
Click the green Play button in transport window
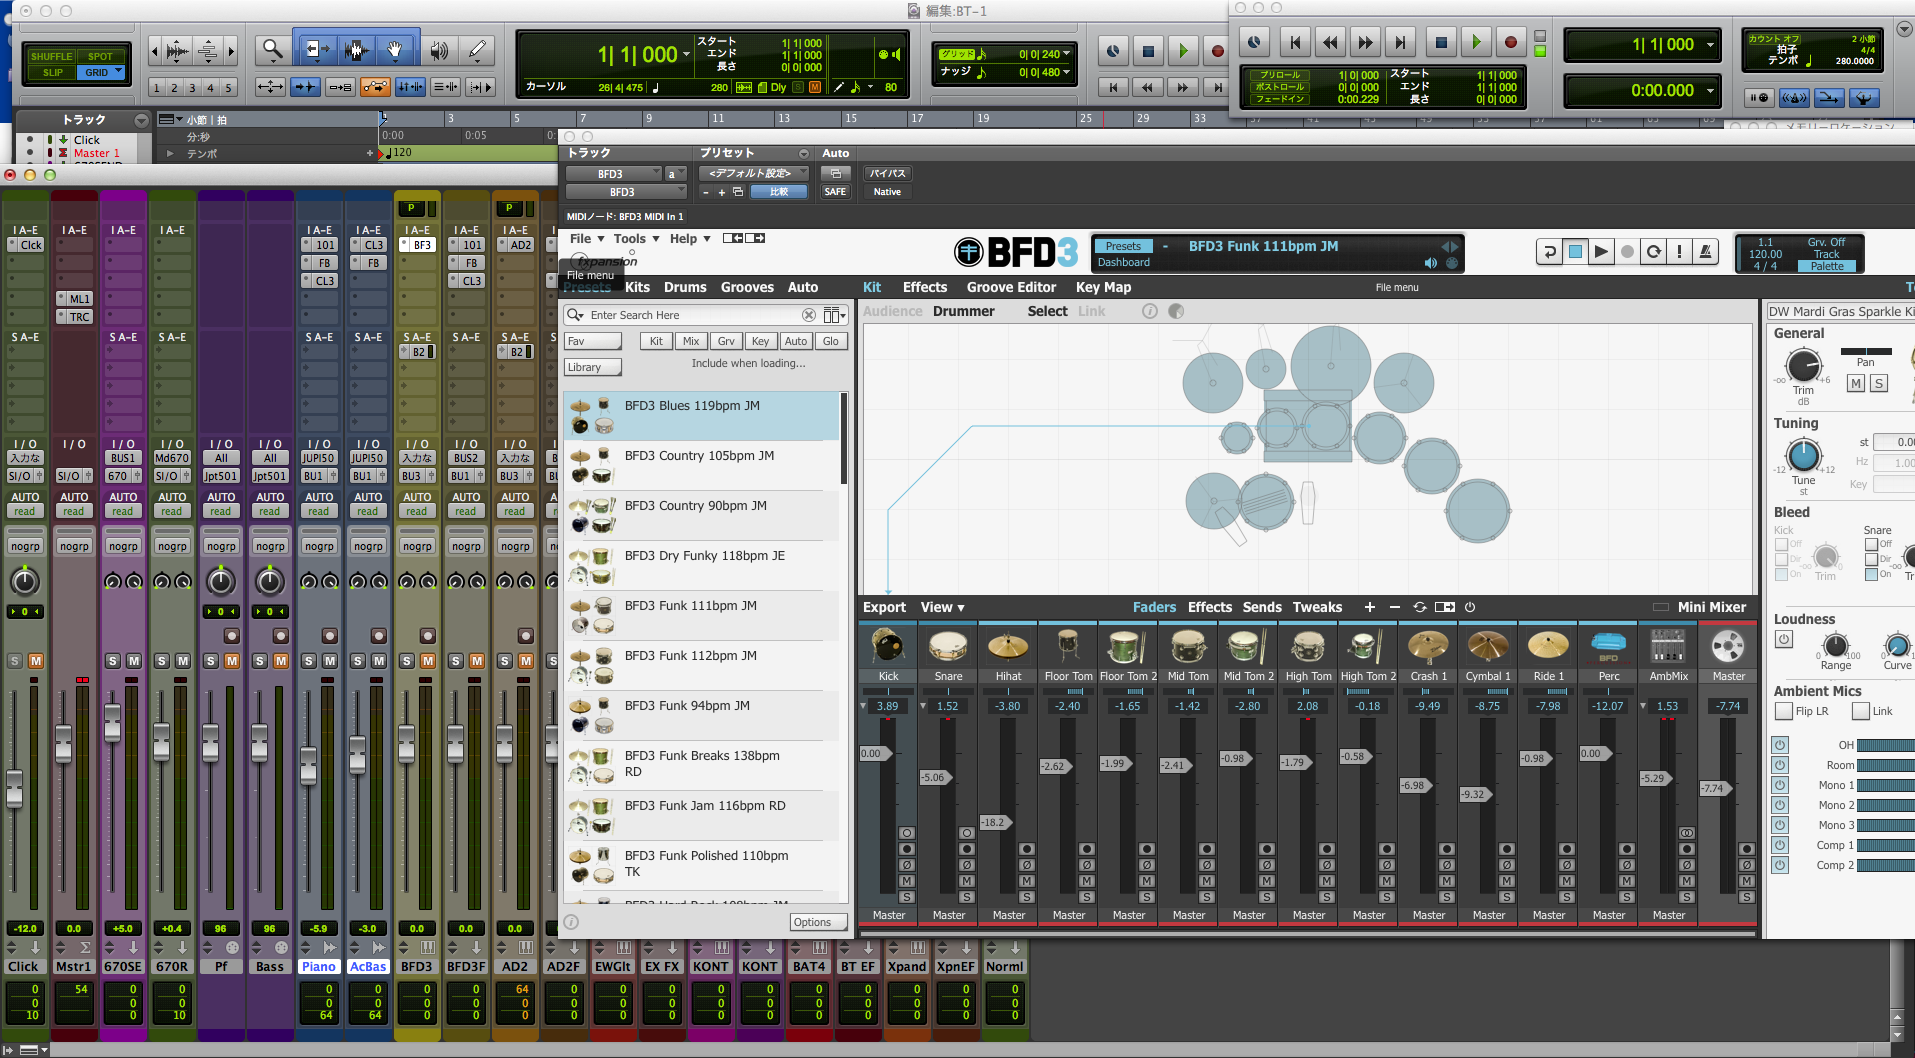[x=1476, y=42]
